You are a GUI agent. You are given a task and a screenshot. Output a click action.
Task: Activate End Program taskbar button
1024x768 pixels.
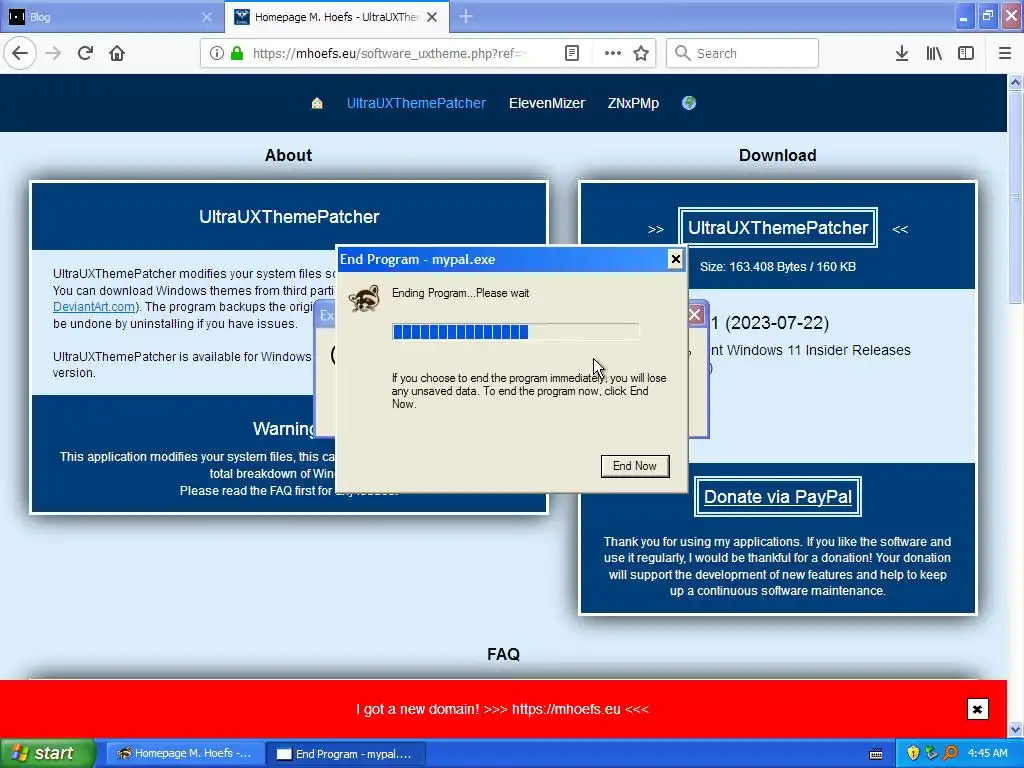coord(346,754)
